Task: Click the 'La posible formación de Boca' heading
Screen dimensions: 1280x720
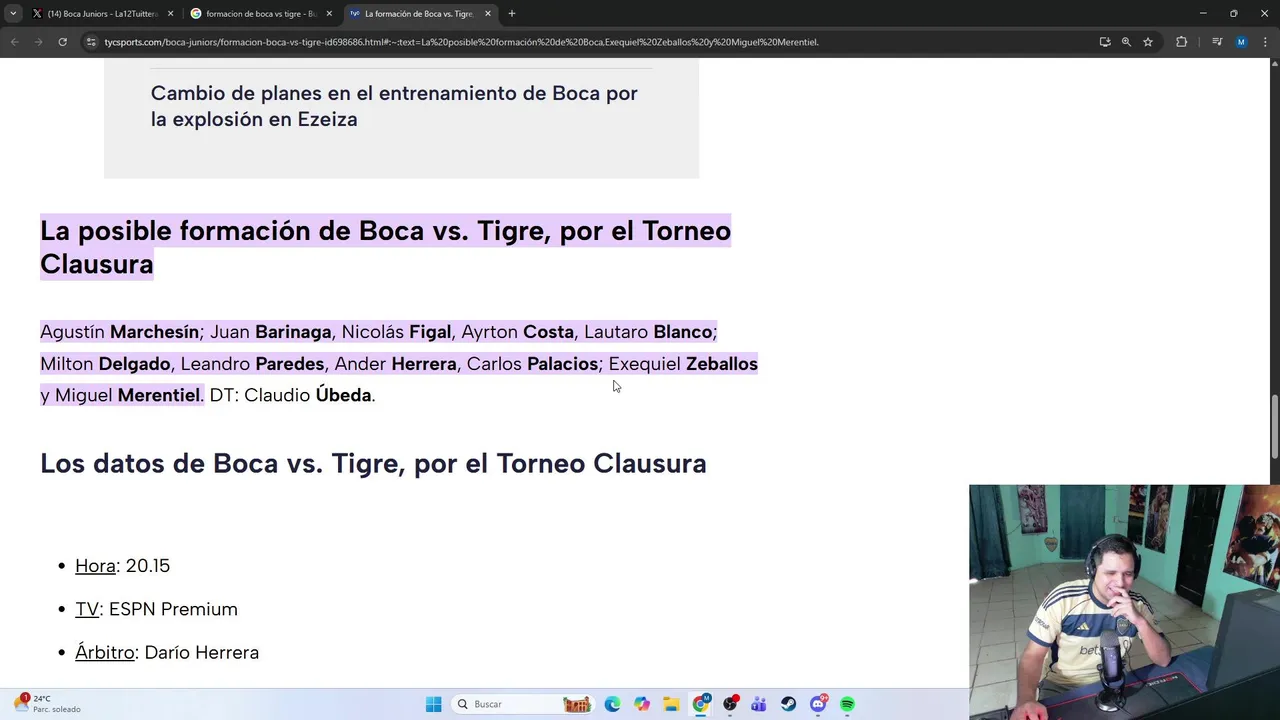Action: point(385,247)
